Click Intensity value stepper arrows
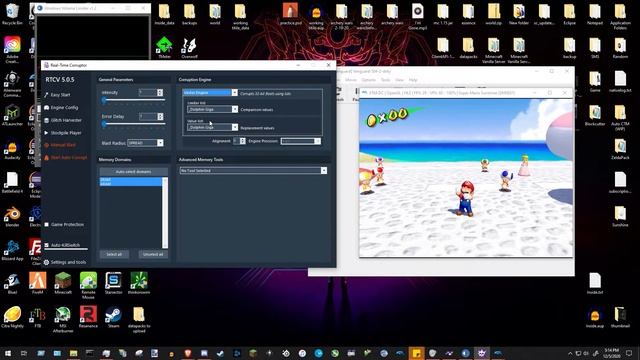 (160, 93)
